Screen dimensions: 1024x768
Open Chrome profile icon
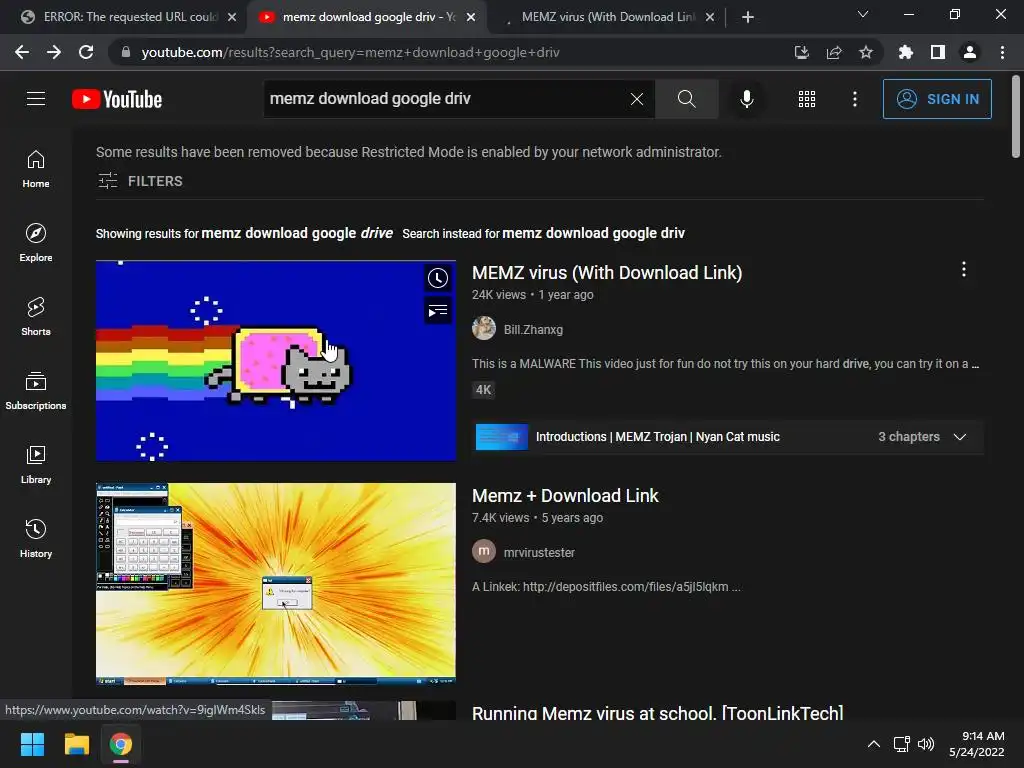[970, 52]
